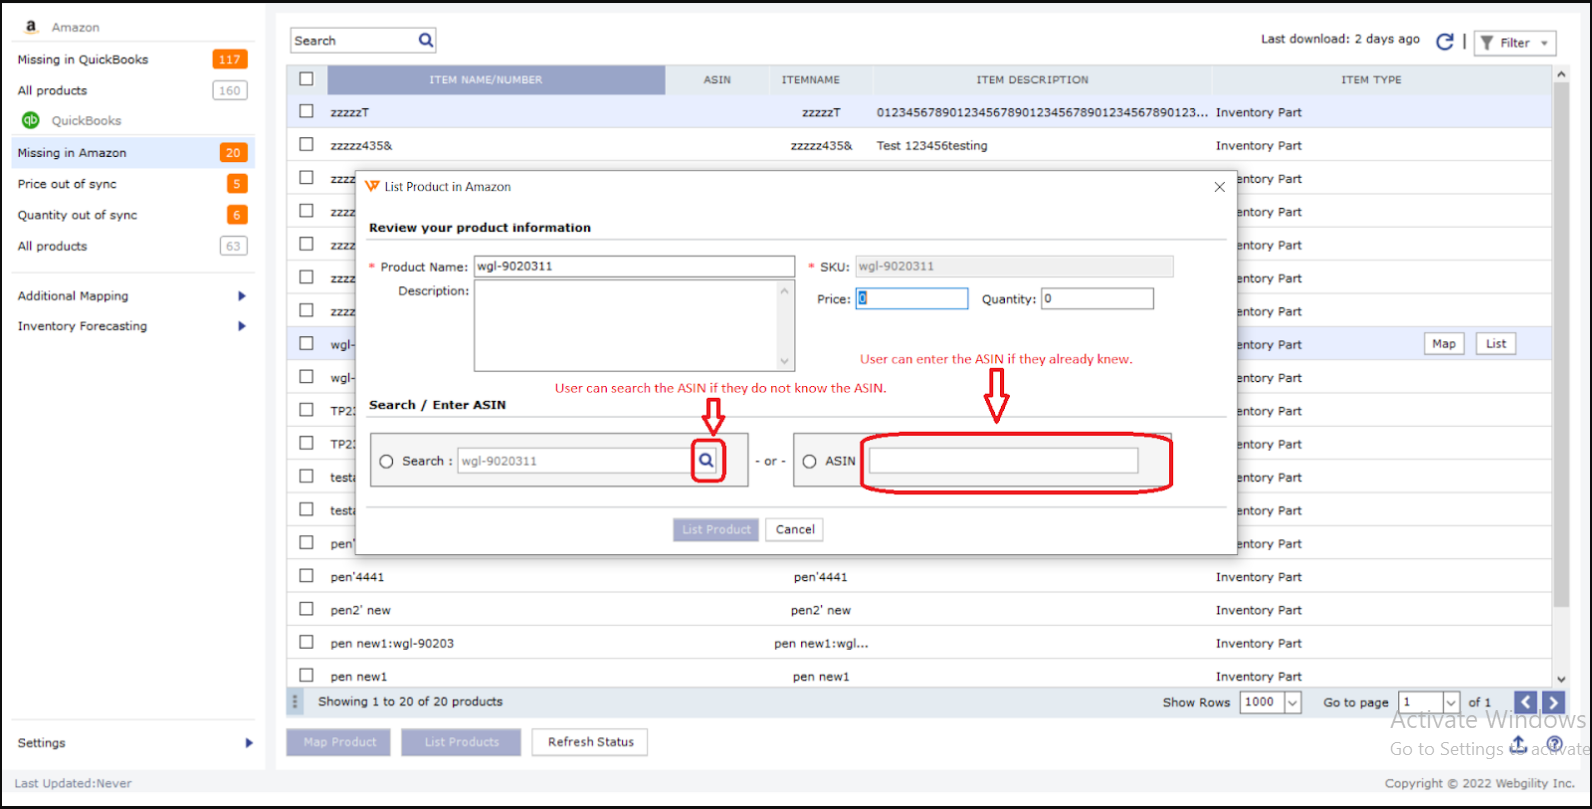Click the Refresh Status button
This screenshot has width=1592, height=809.
[x=590, y=742]
